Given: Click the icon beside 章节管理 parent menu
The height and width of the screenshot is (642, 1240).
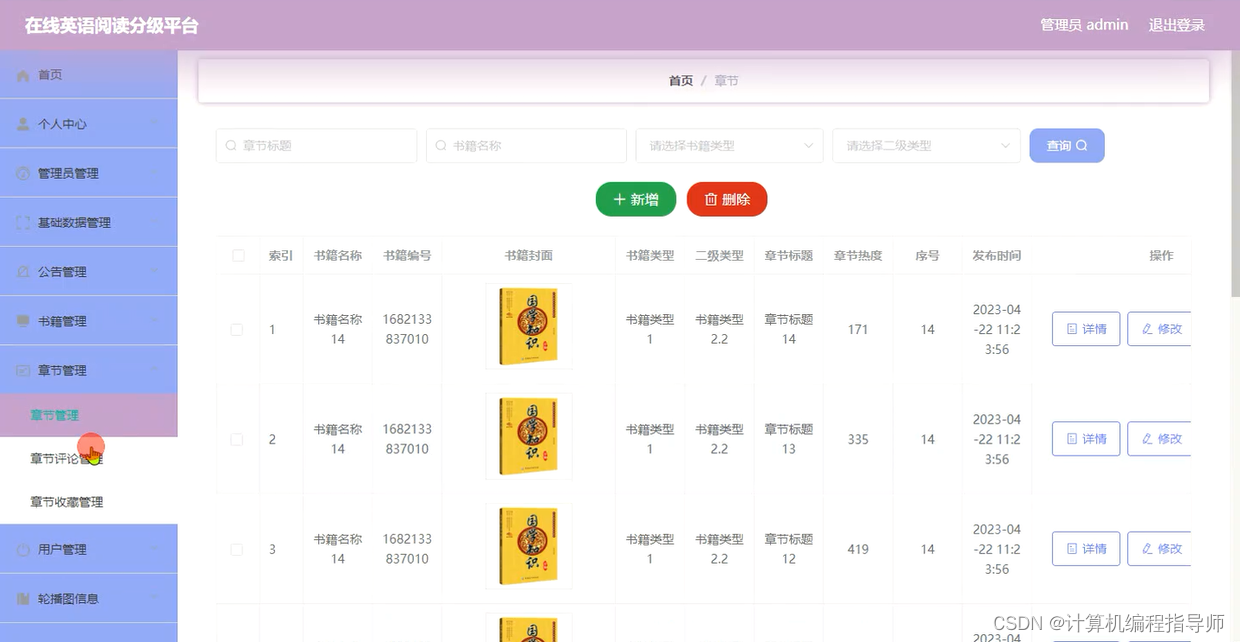Looking at the screenshot, I should (23, 370).
